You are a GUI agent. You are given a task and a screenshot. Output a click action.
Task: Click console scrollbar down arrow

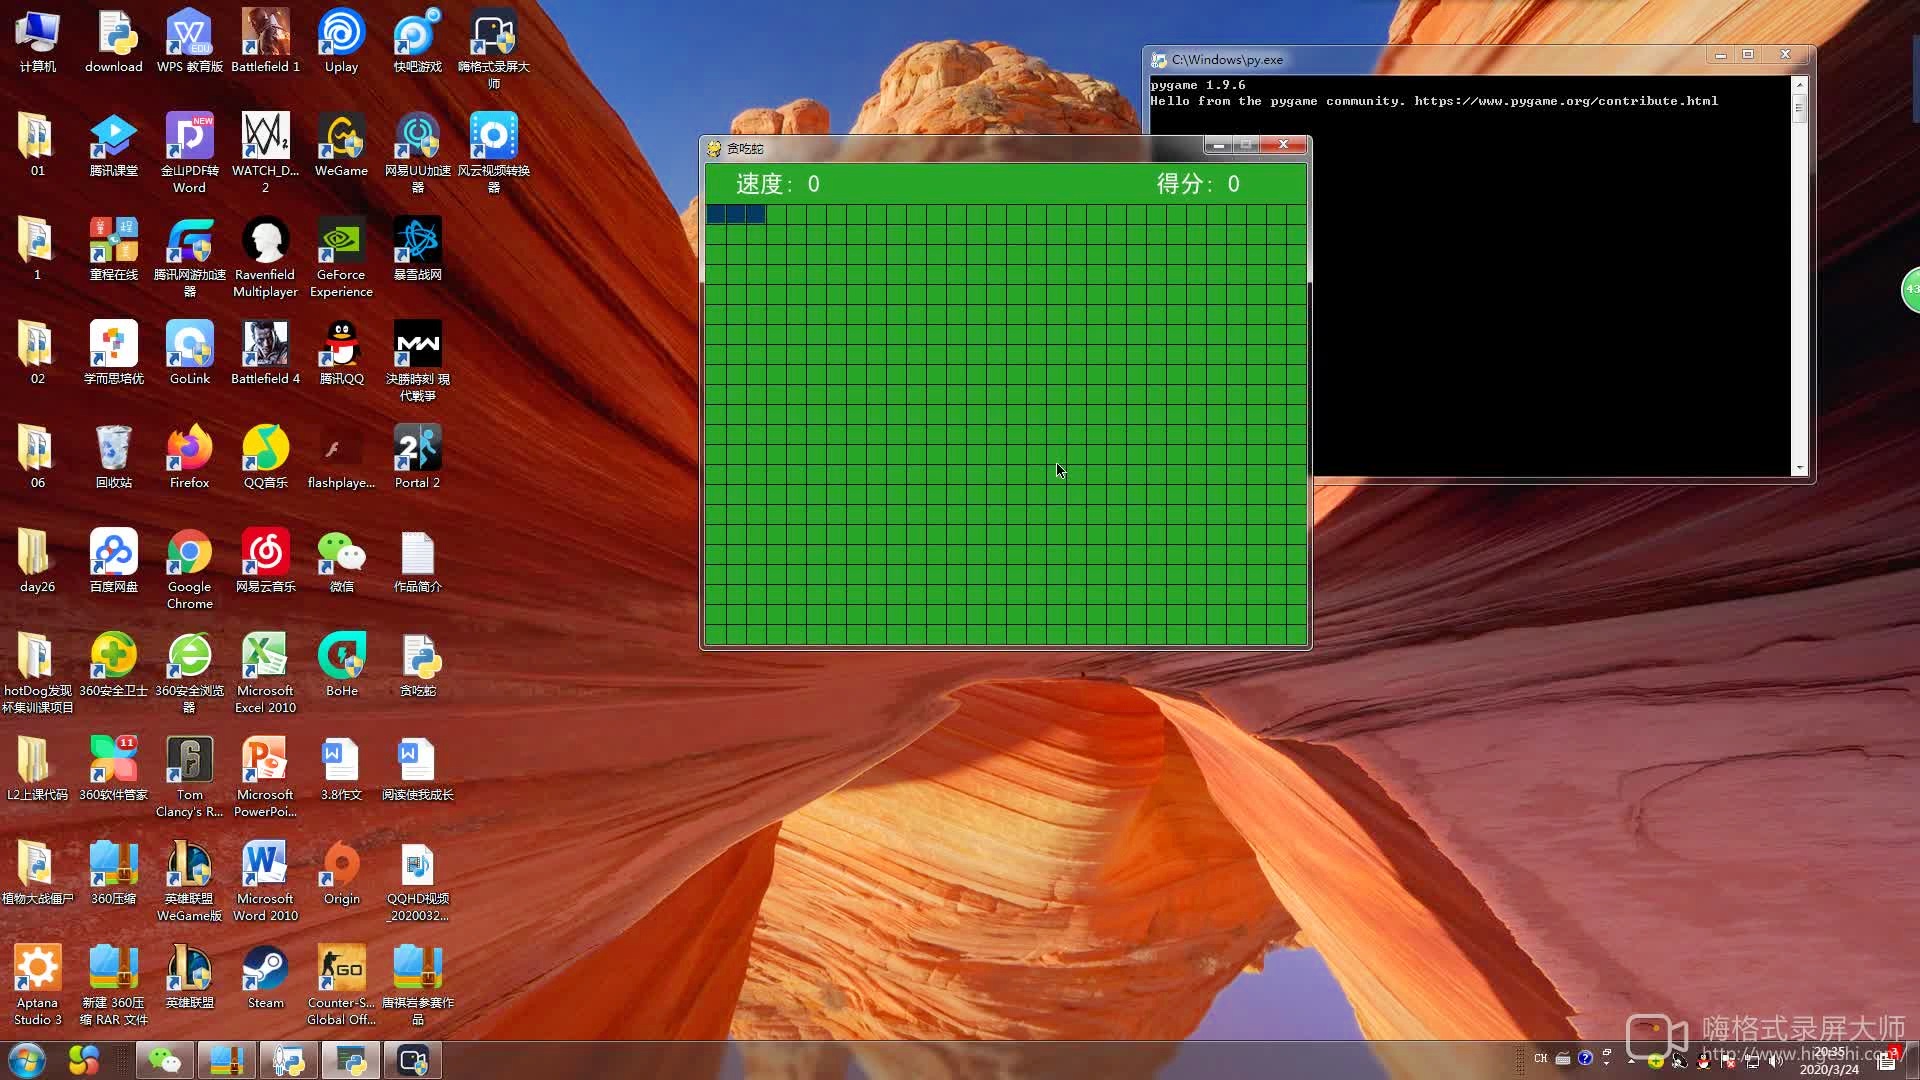pos(1800,467)
